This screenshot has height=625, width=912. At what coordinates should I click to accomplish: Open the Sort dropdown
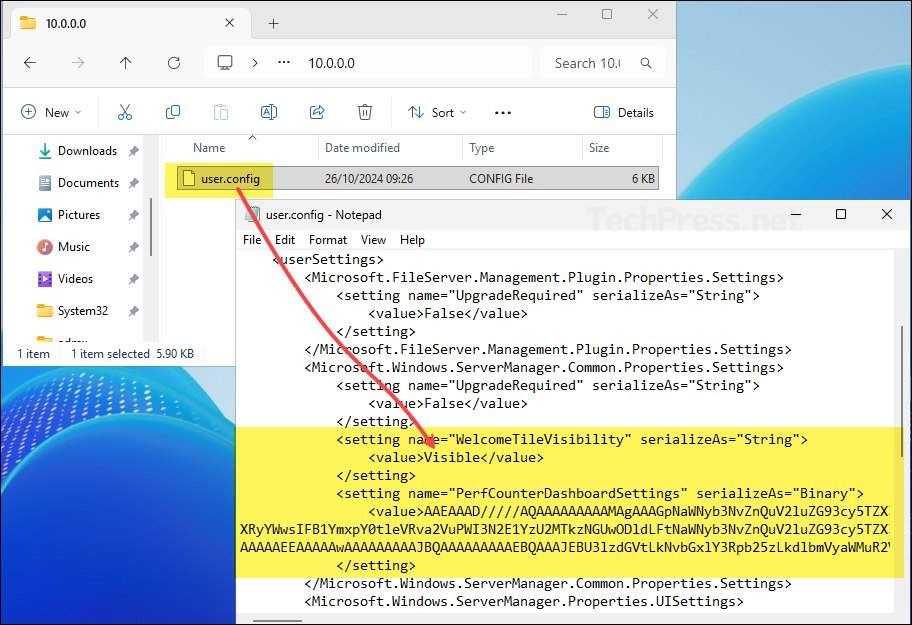[x=436, y=112]
